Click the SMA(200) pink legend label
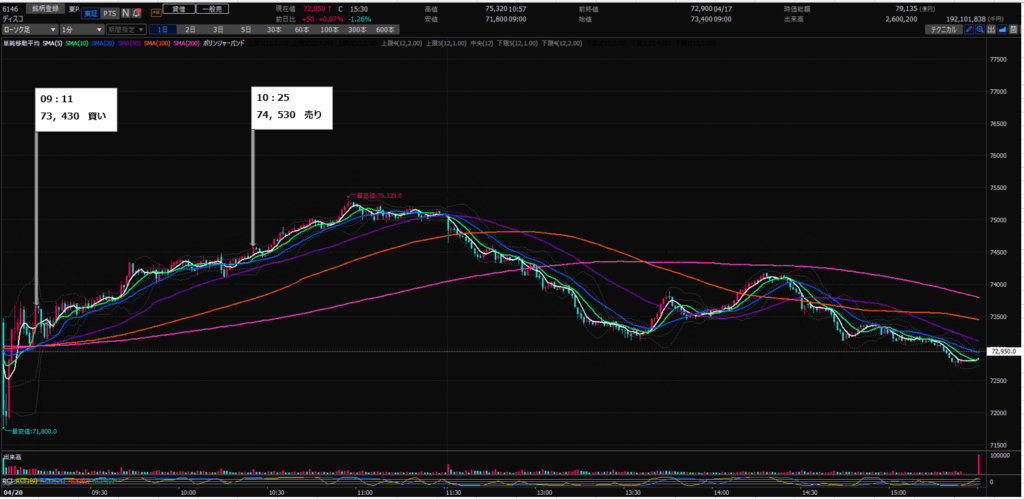 point(183,45)
